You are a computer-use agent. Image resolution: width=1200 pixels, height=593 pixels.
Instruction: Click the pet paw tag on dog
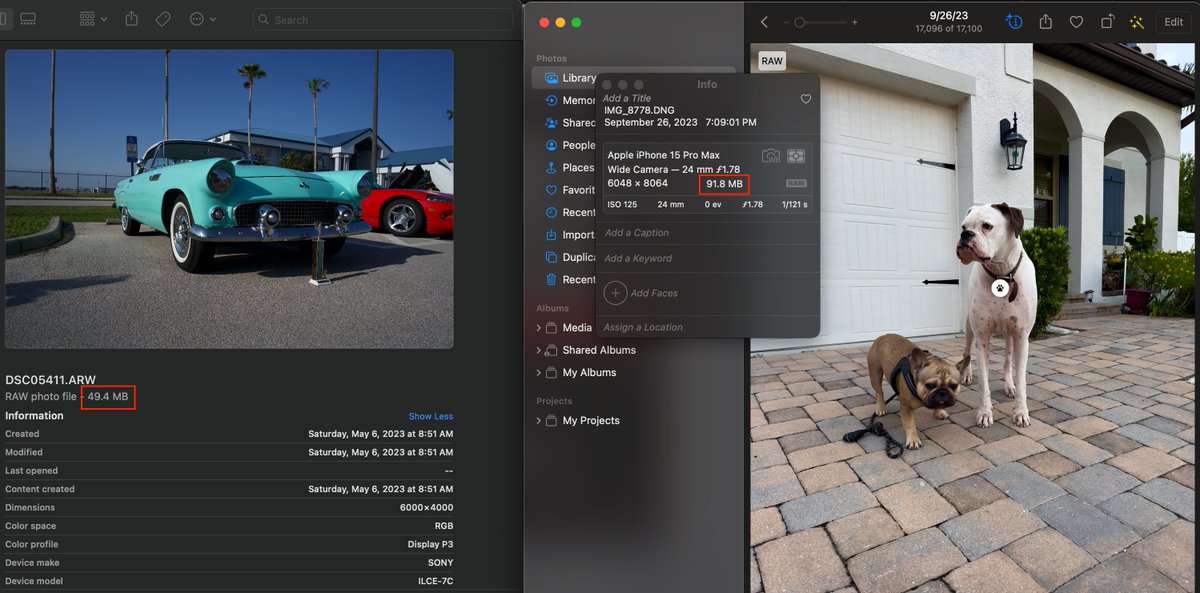click(x=999, y=287)
